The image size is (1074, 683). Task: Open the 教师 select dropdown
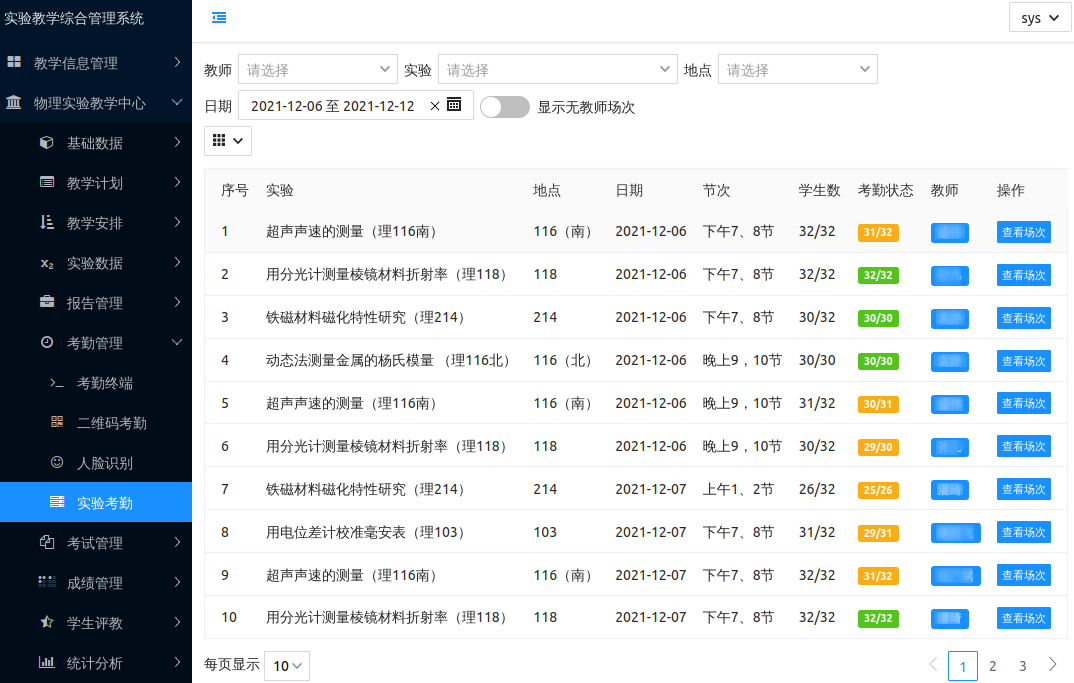[x=317, y=70]
